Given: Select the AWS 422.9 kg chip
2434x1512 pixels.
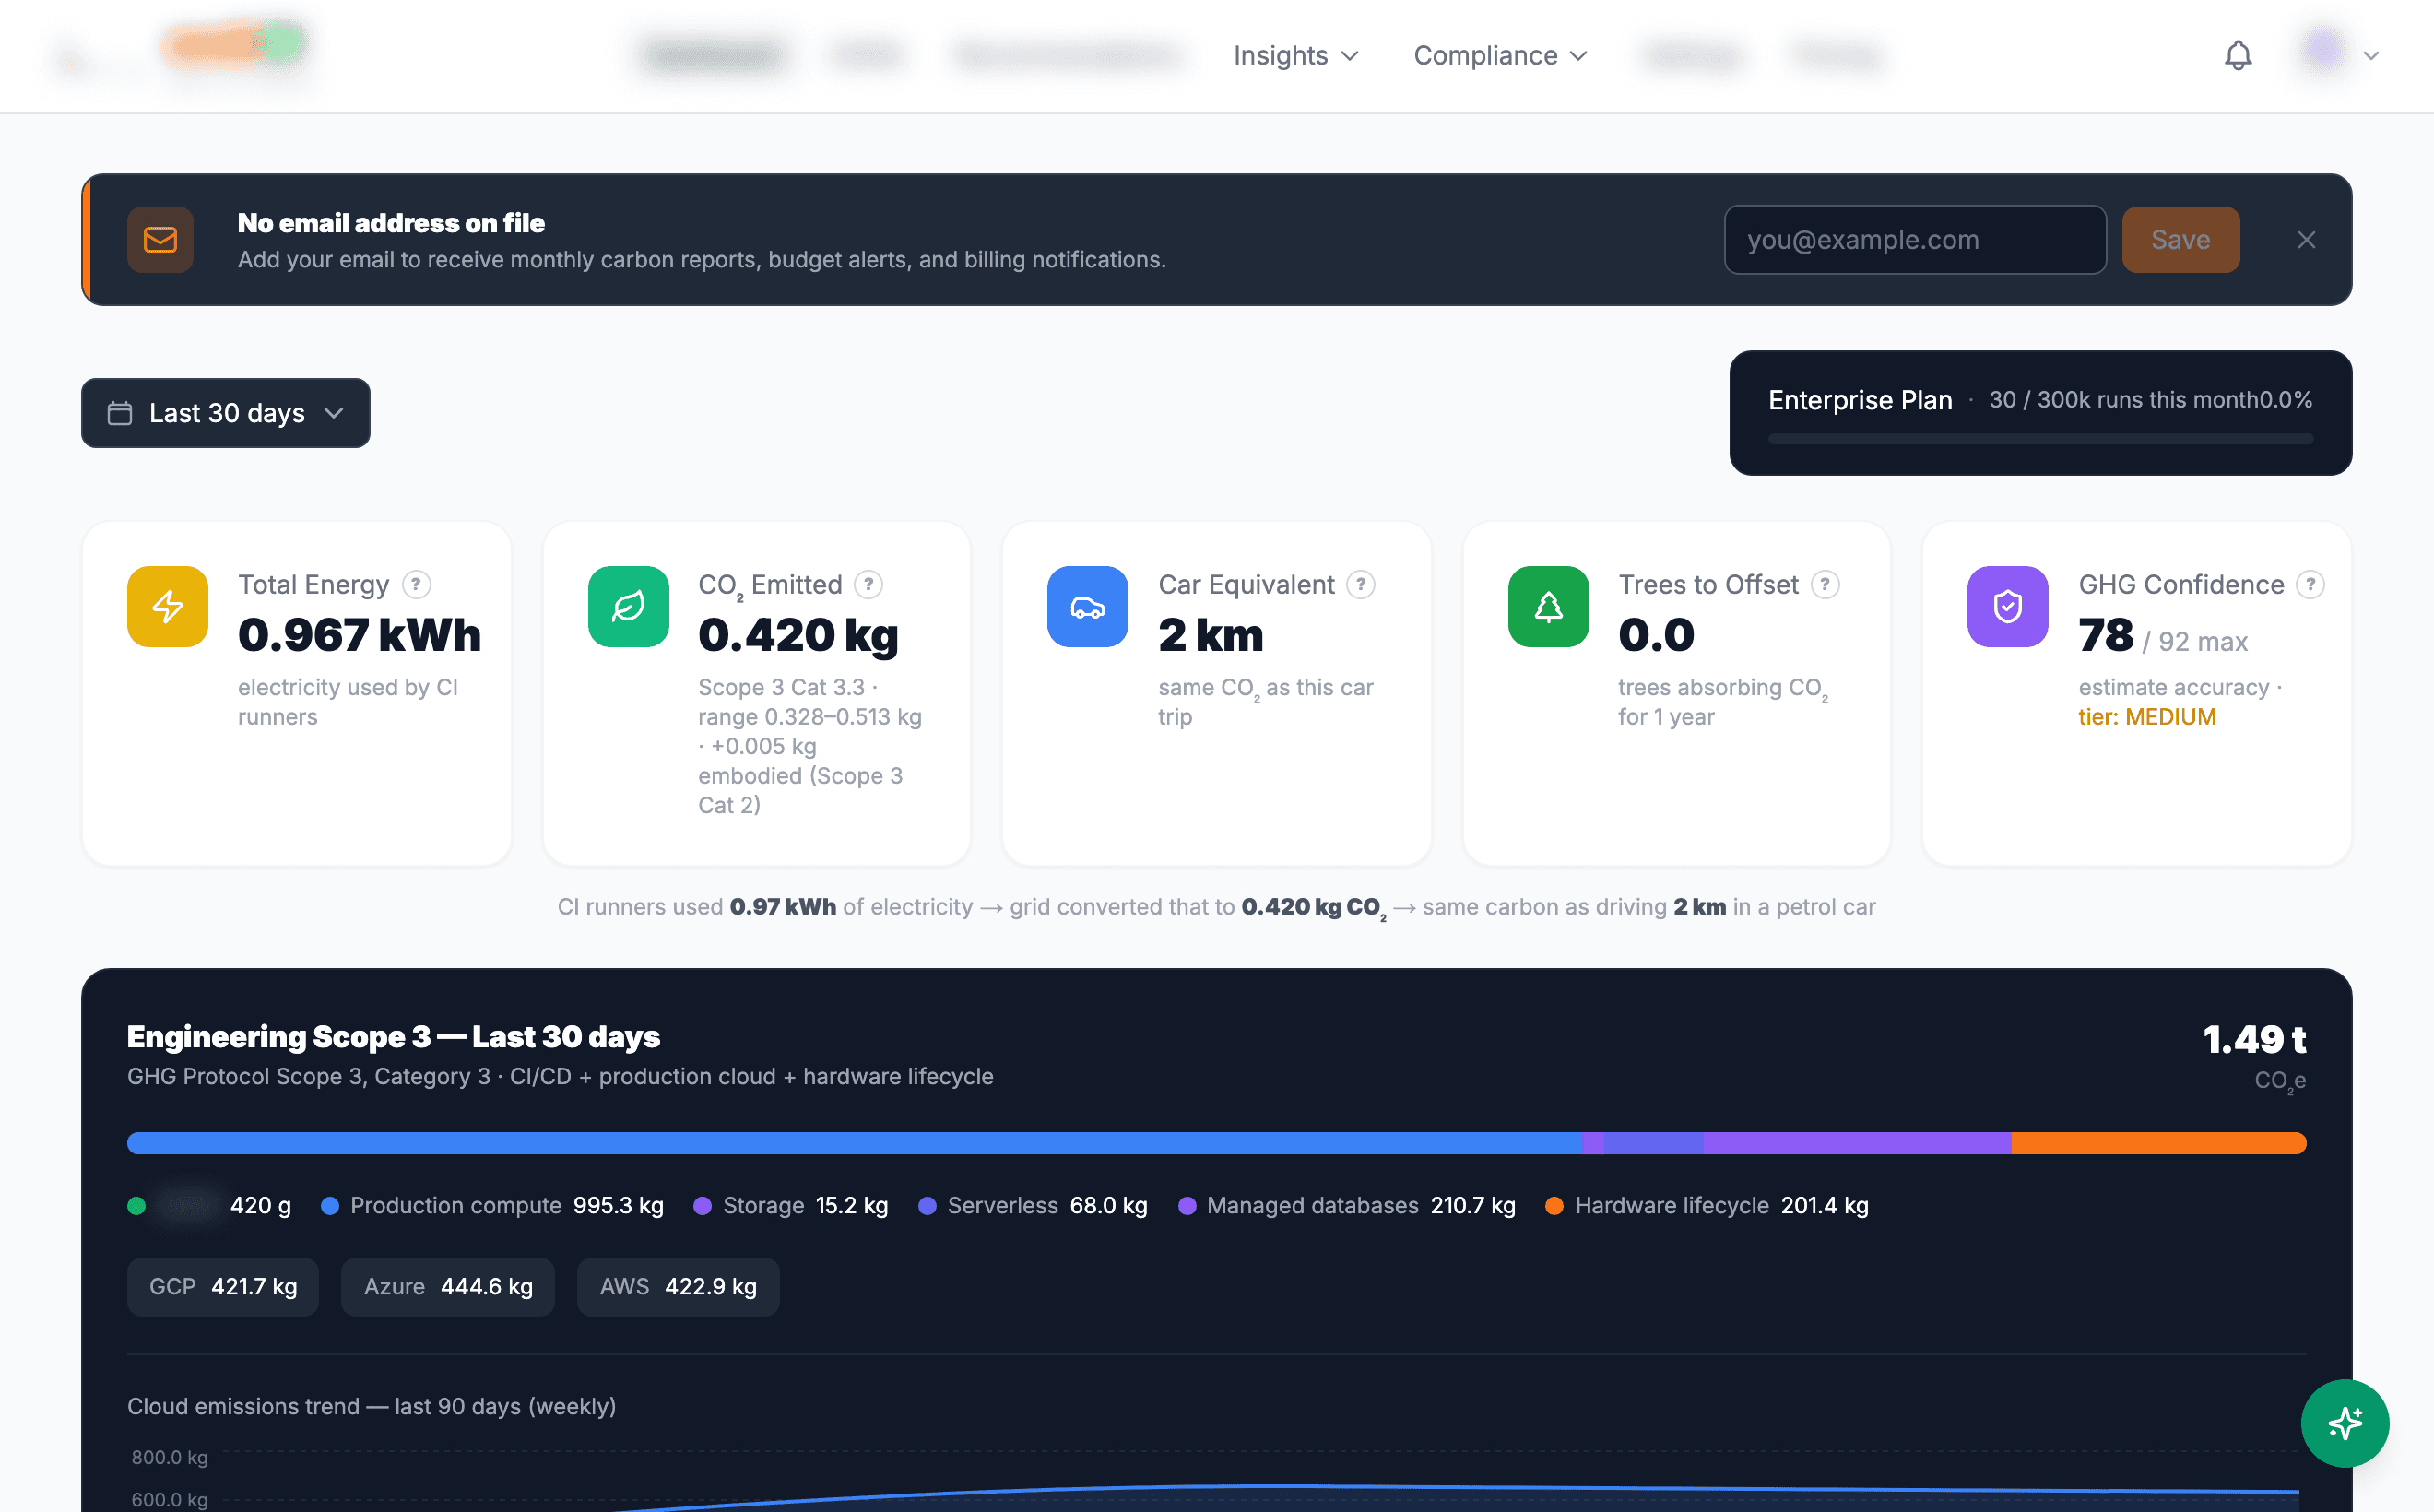Looking at the screenshot, I should click(678, 1286).
